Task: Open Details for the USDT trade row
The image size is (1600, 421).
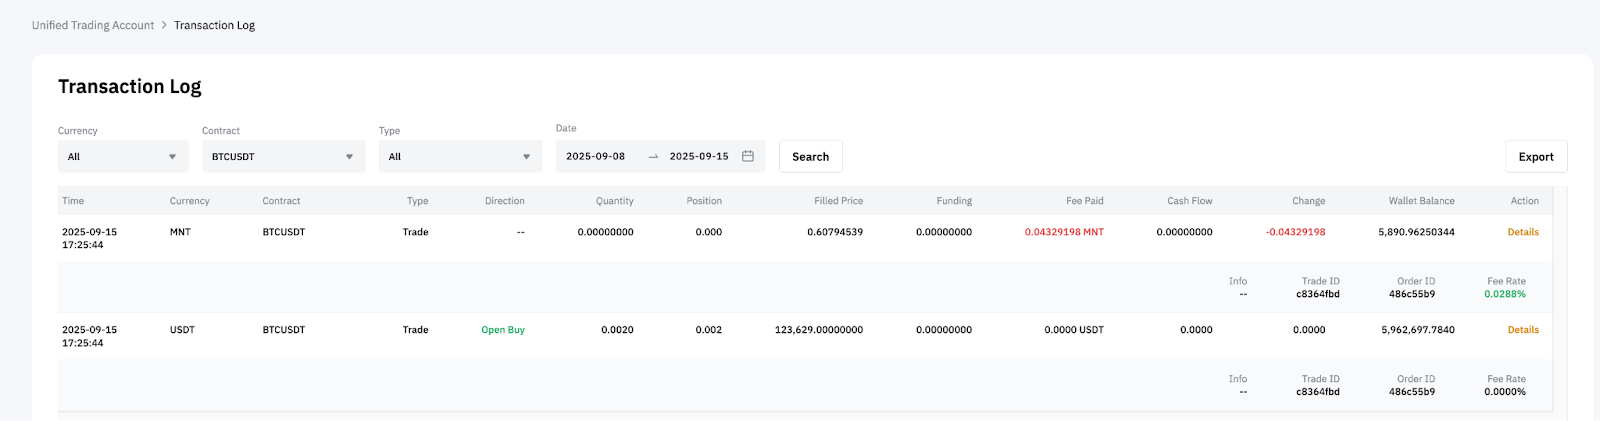Action: point(1522,330)
